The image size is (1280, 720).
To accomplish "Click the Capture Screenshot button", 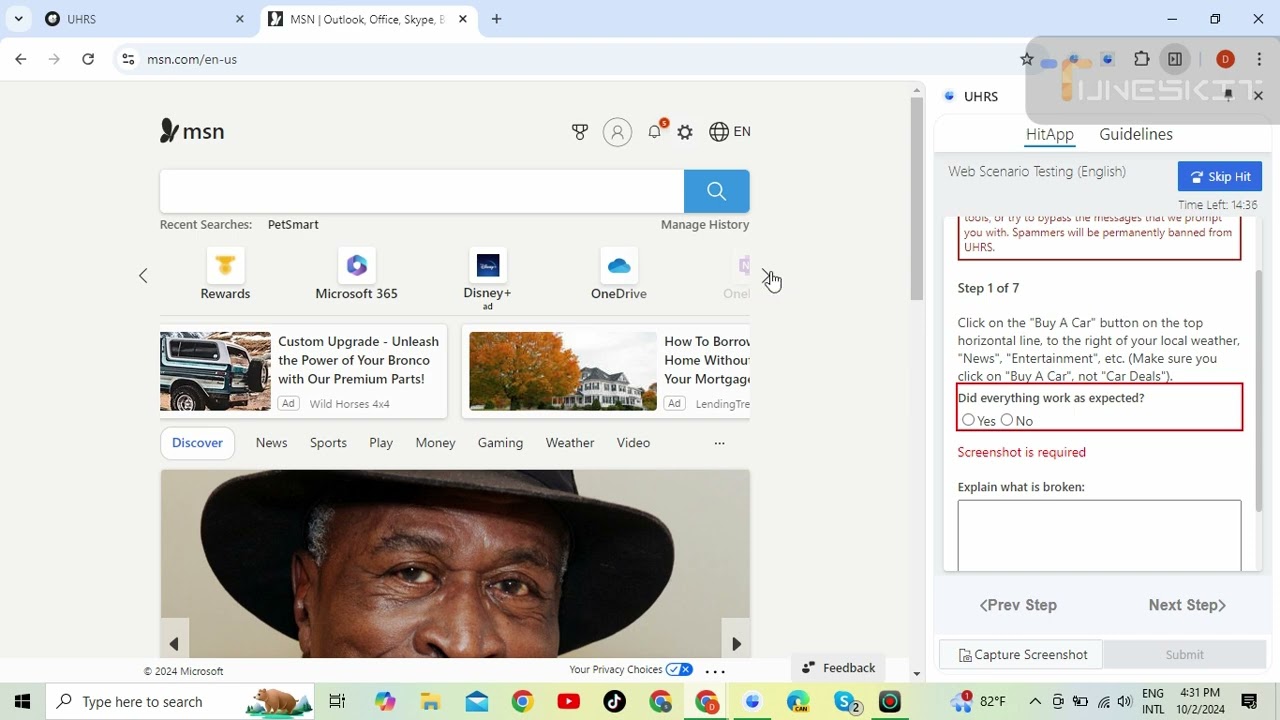I will (1021, 655).
